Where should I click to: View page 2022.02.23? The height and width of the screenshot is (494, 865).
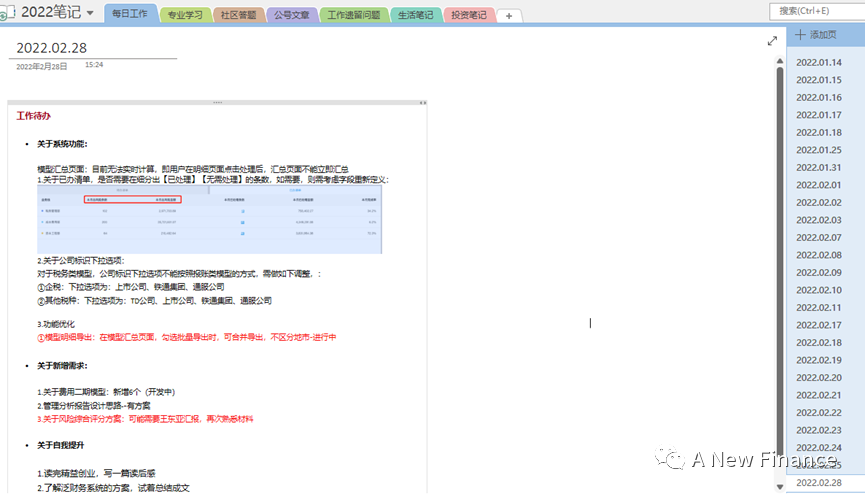(x=819, y=431)
